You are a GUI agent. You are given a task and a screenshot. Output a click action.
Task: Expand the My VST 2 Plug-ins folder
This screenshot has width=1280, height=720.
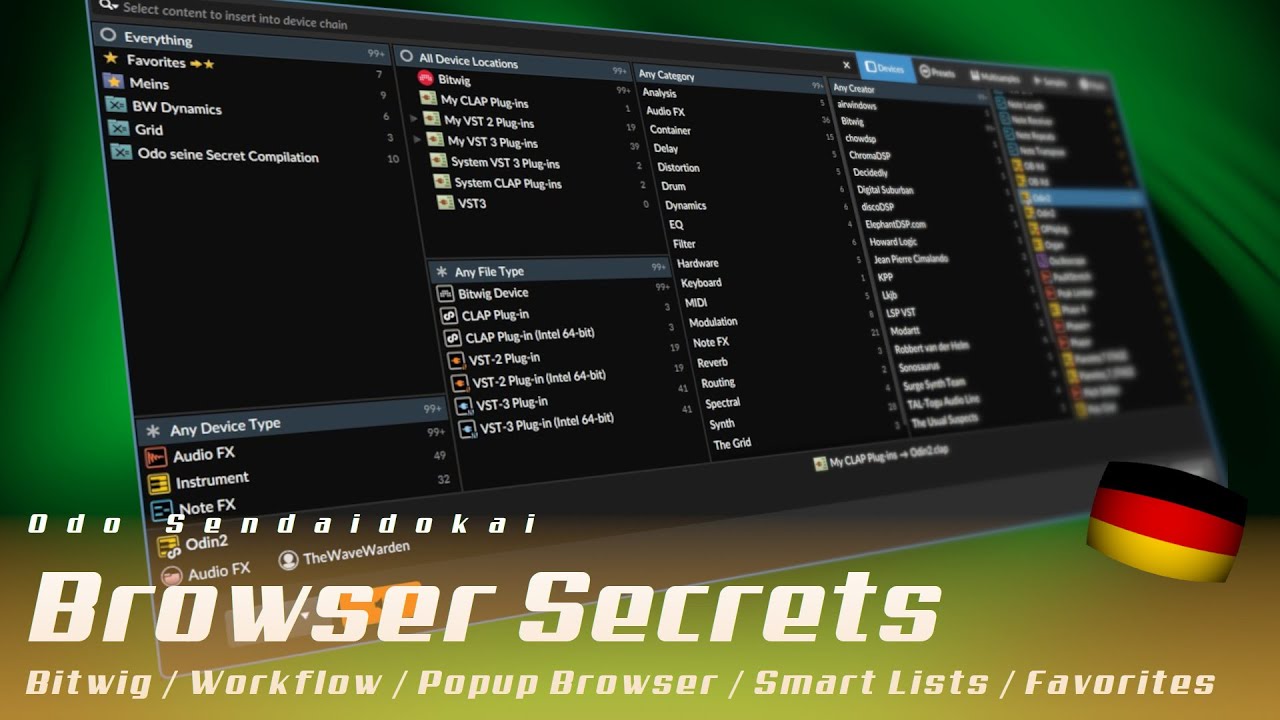(414, 118)
